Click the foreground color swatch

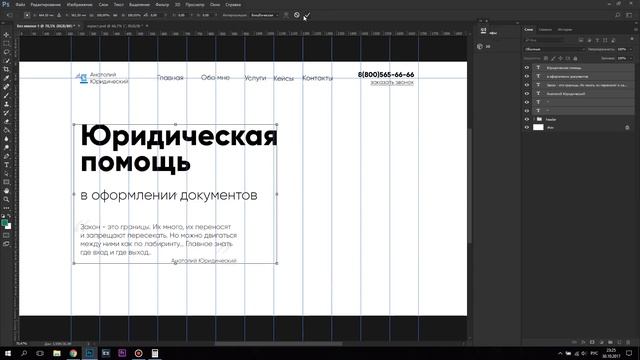coord(4,223)
